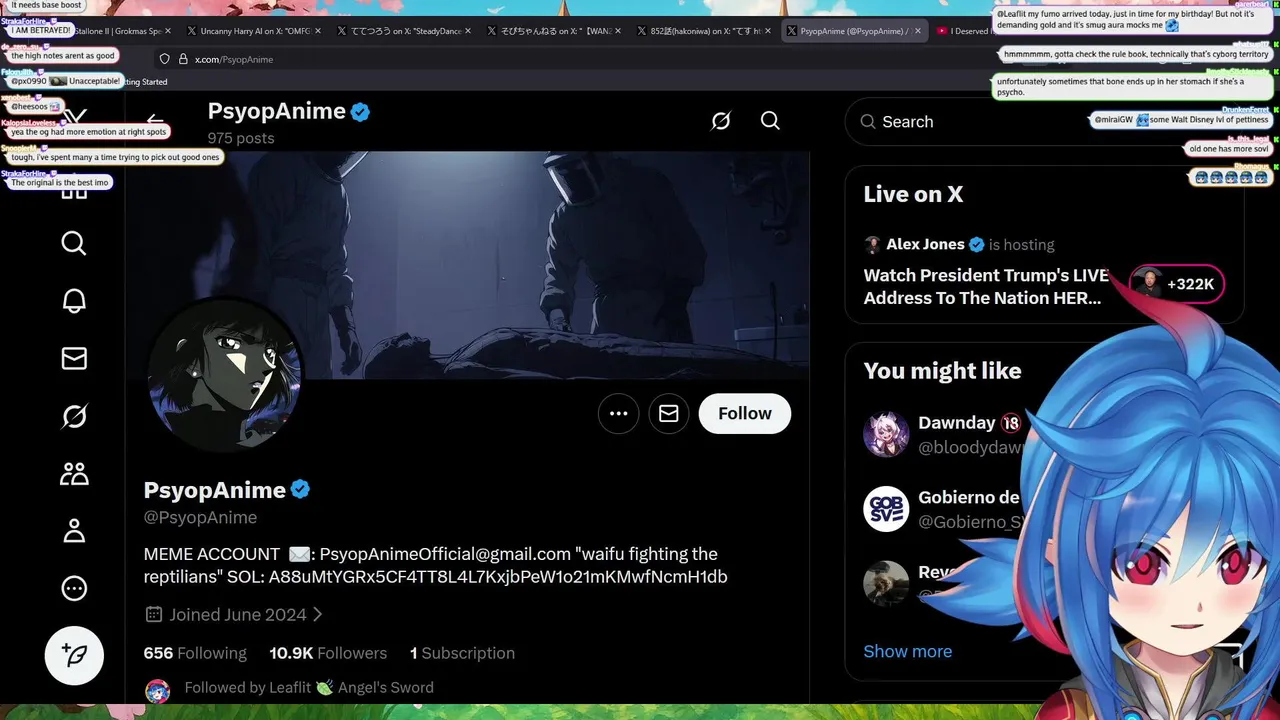
Task: Click Dawnday avatar in You might like
Action: click(x=886, y=434)
